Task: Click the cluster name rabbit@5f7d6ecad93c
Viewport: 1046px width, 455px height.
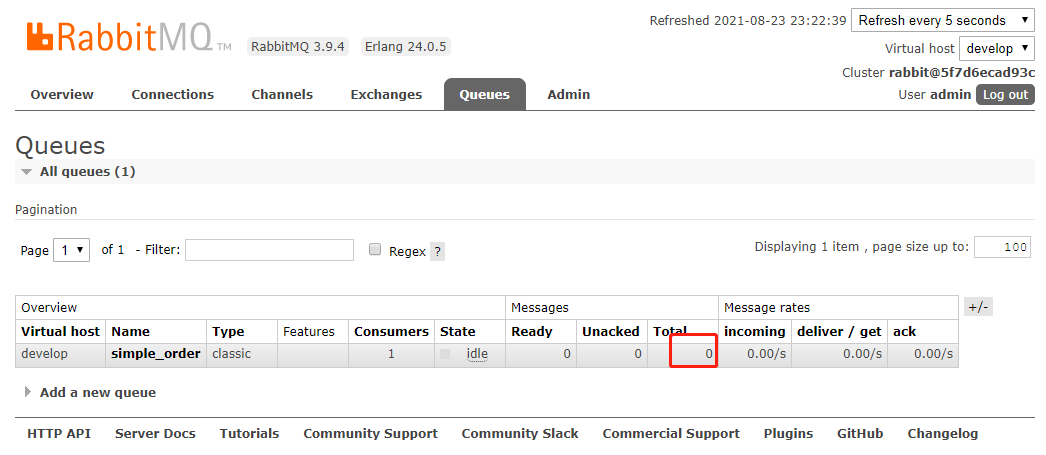Action: pos(962,73)
